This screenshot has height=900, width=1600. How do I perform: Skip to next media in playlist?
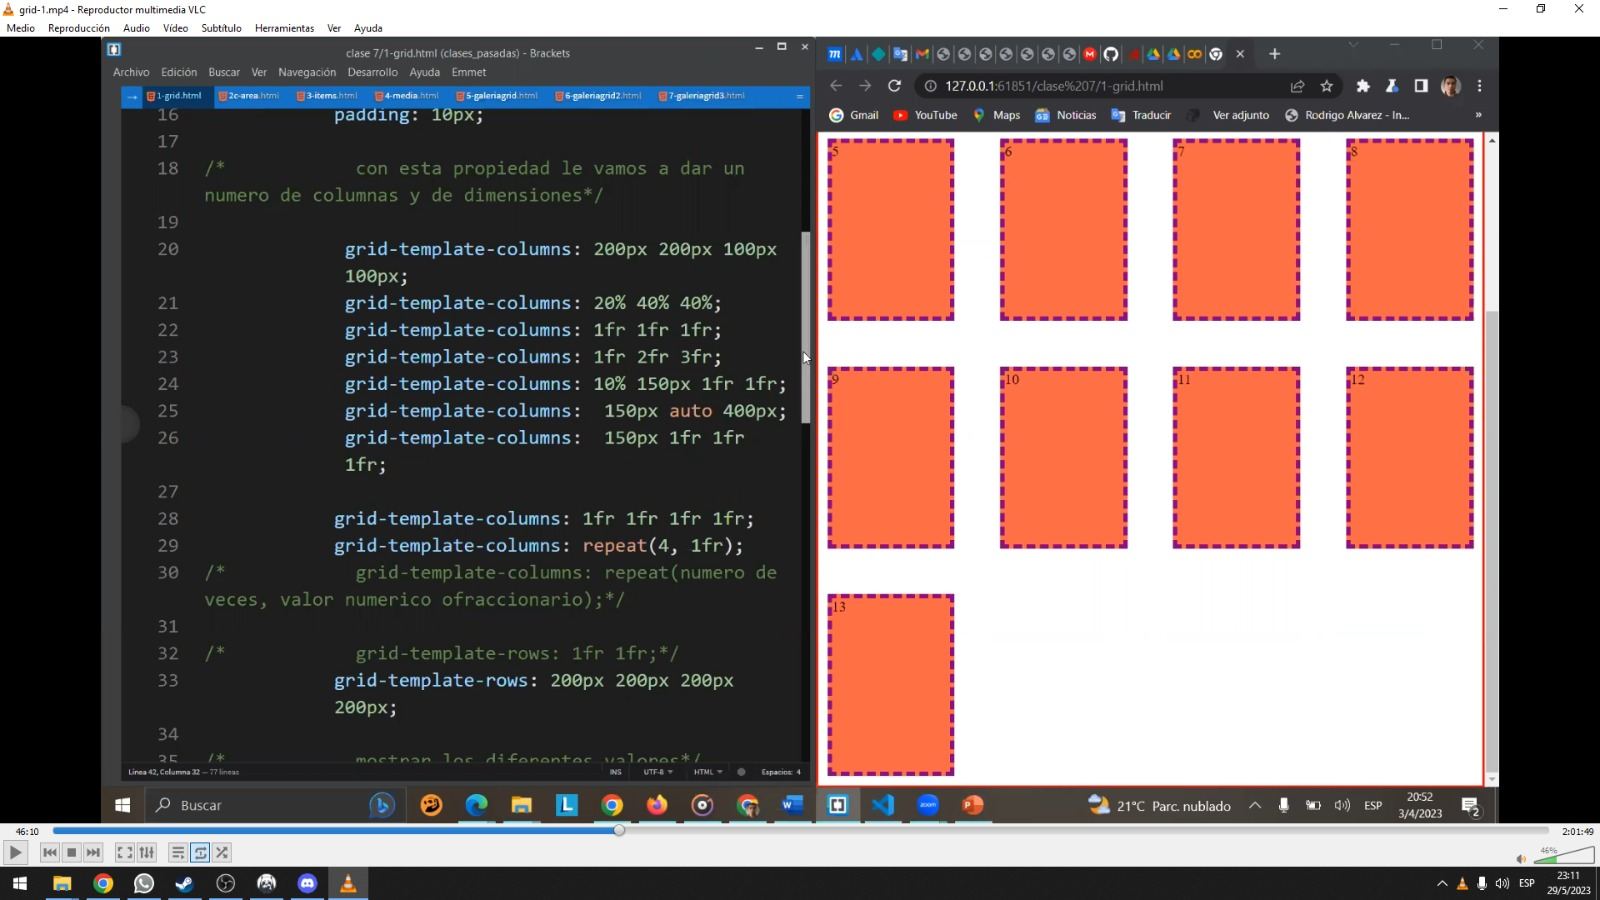(93, 853)
